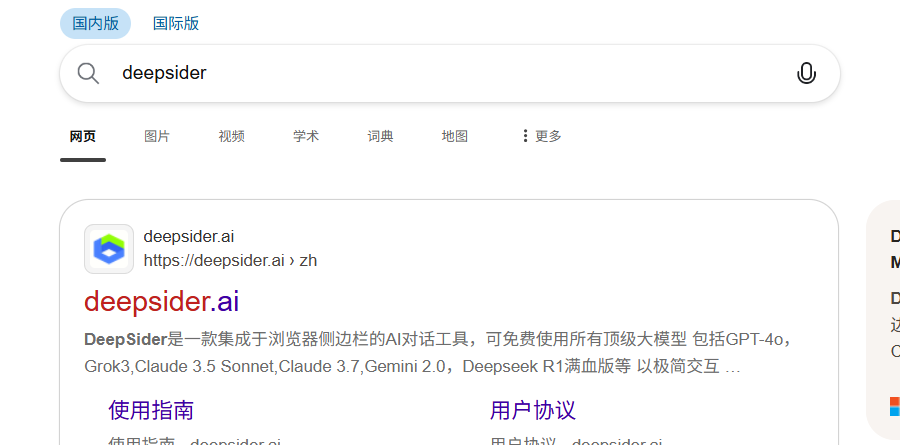Viewport: 900px width, 445px height.
Task: Switch to 国际版 search mode
Action: pyautogui.click(x=176, y=24)
